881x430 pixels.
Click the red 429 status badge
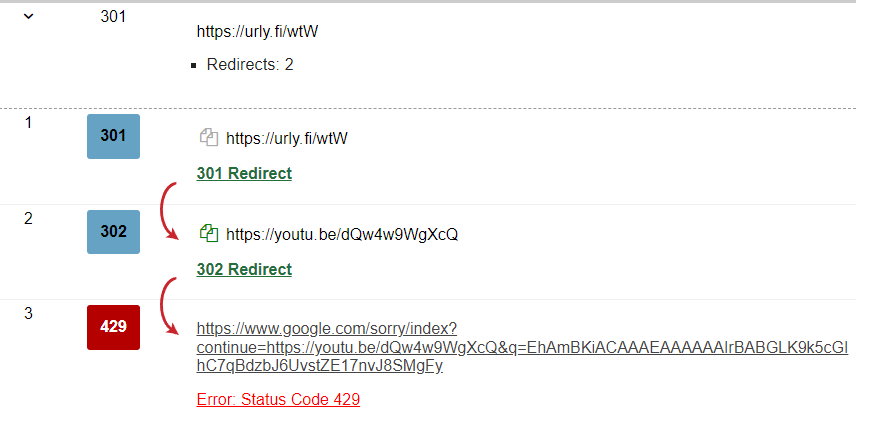(x=113, y=327)
